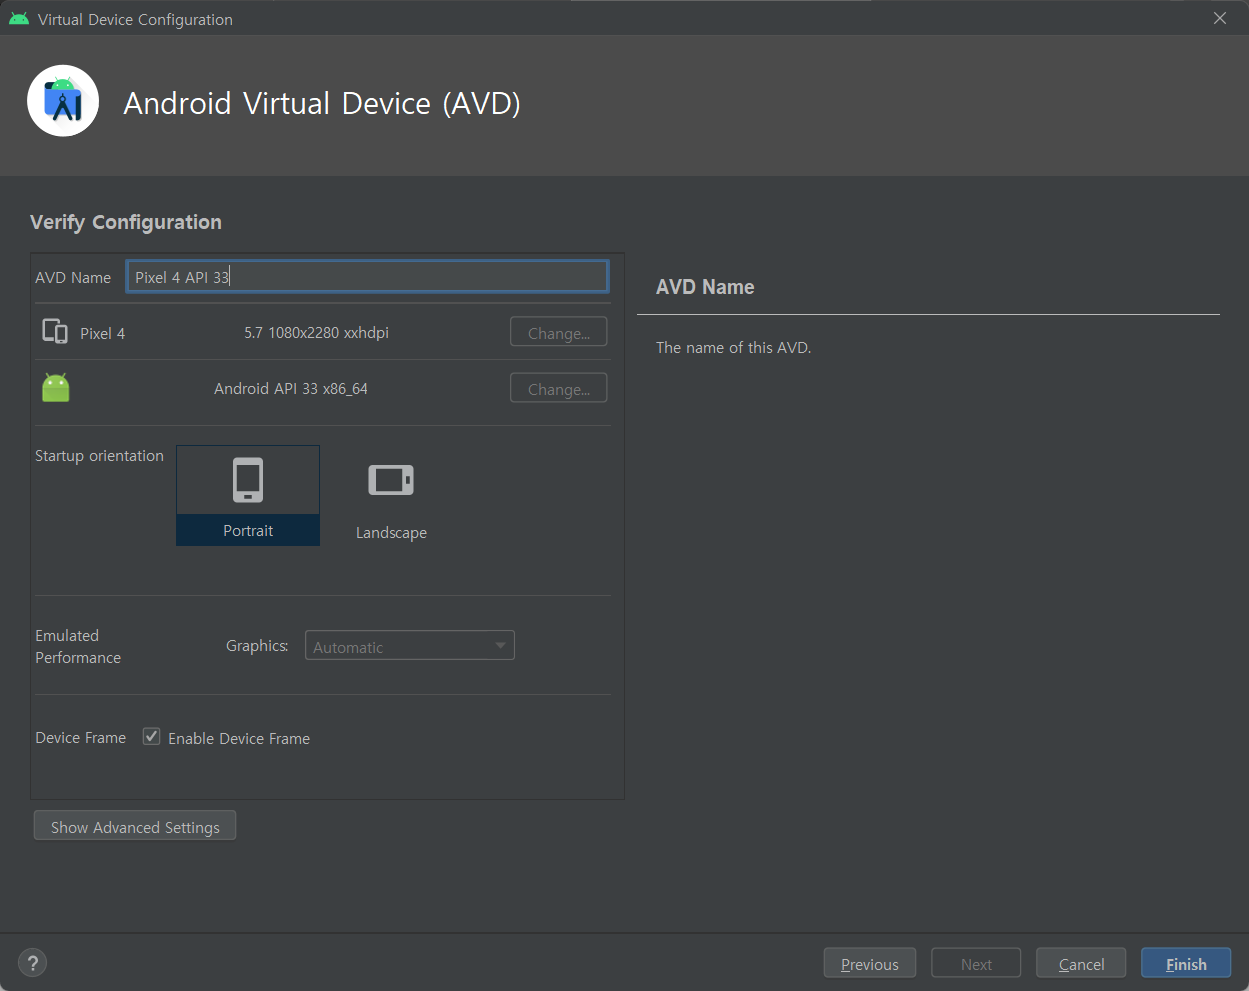Image resolution: width=1249 pixels, height=991 pixels.
Task: Click the 'Pixel 4' device name text
Action: click(x=103, y=333)
